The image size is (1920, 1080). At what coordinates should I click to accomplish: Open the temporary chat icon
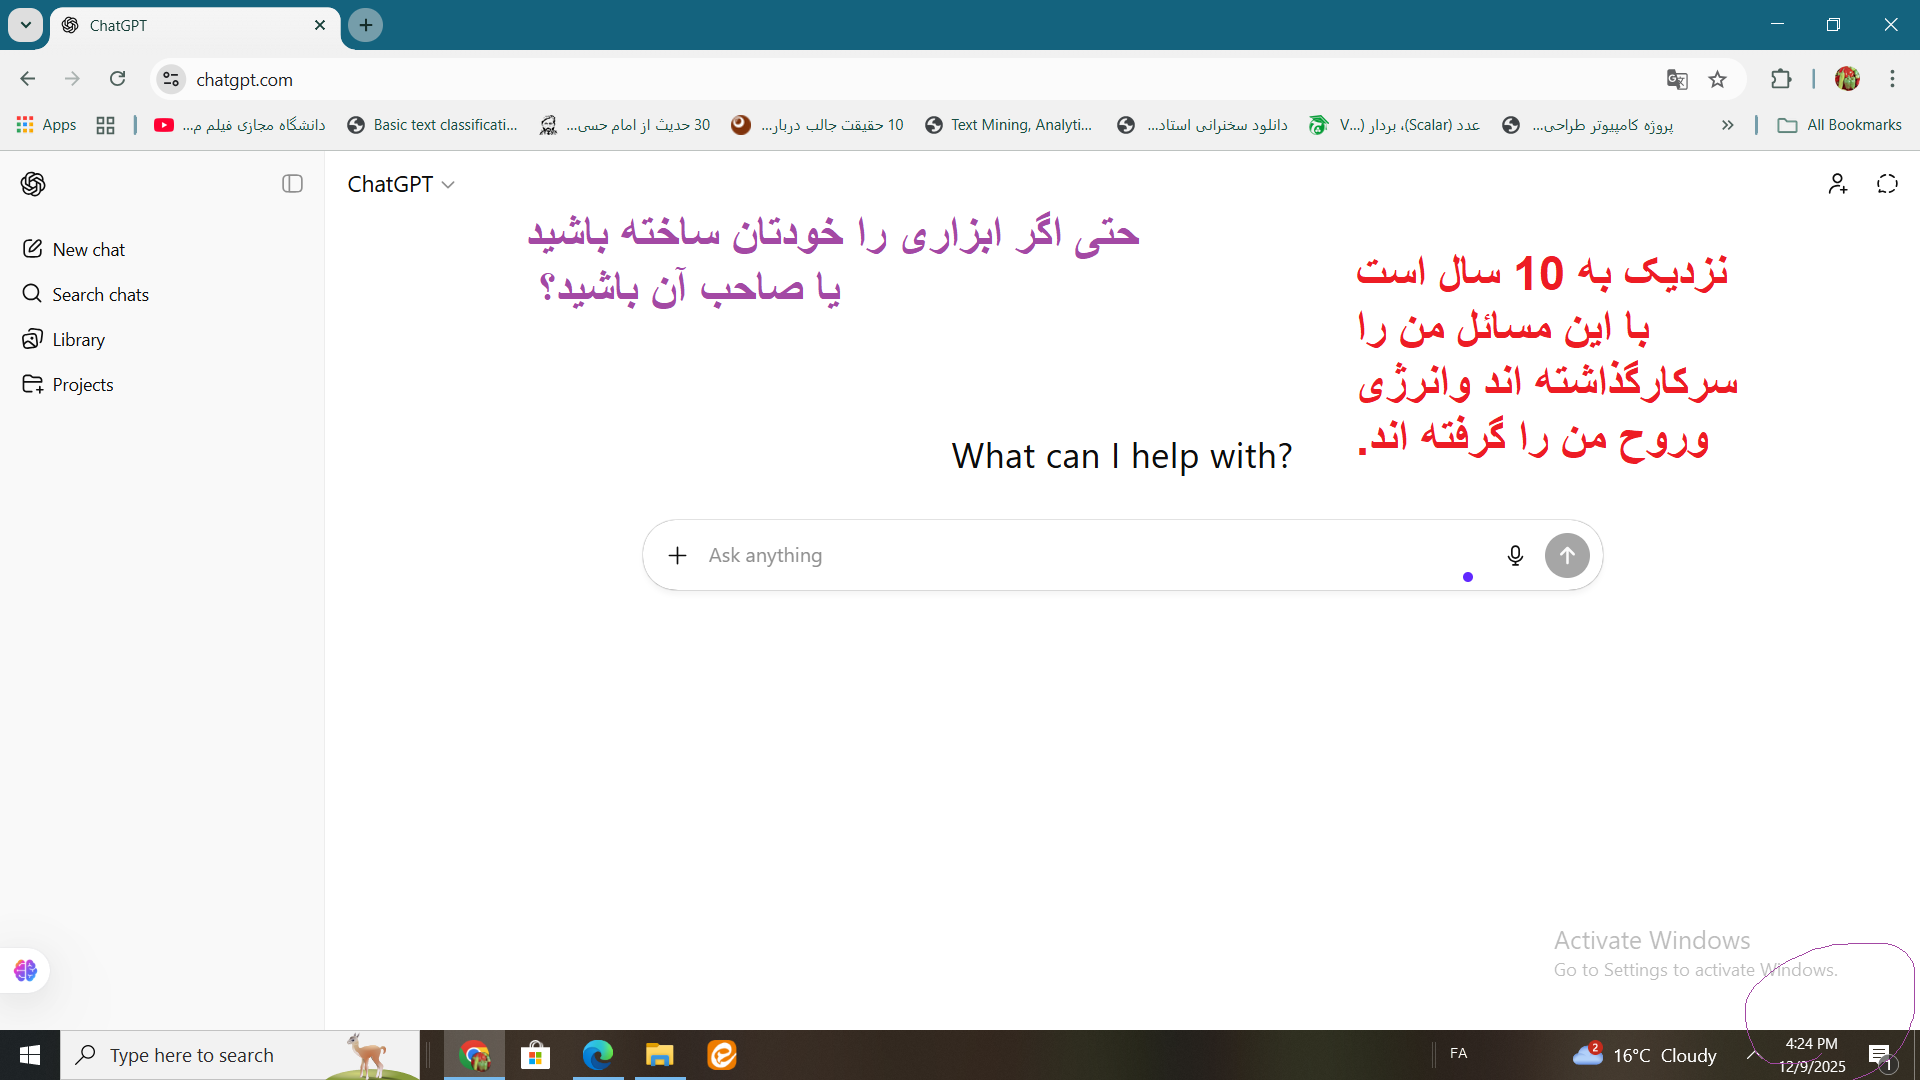click(x=1887, y=184)
